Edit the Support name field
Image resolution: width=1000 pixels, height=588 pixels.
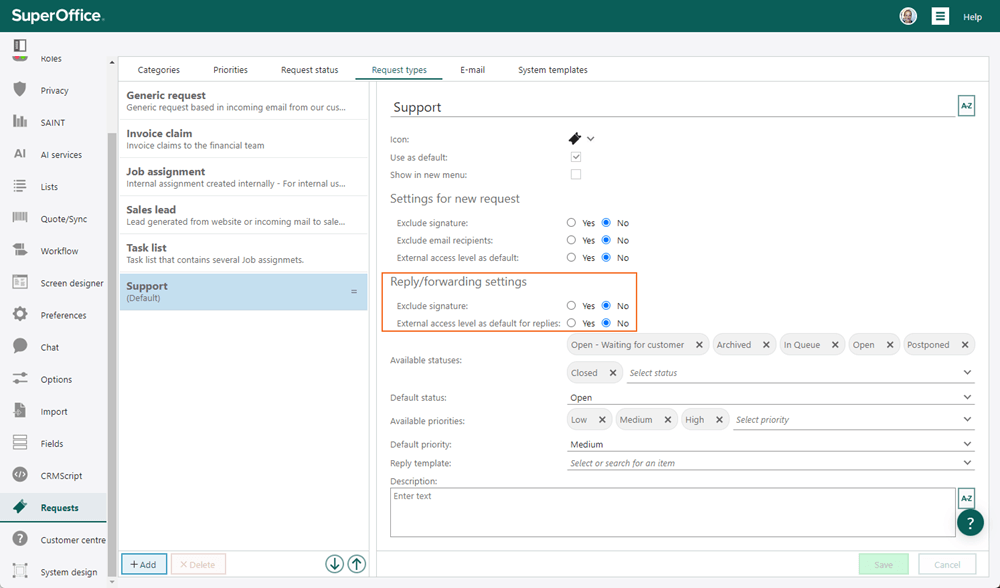coord(672,107)
